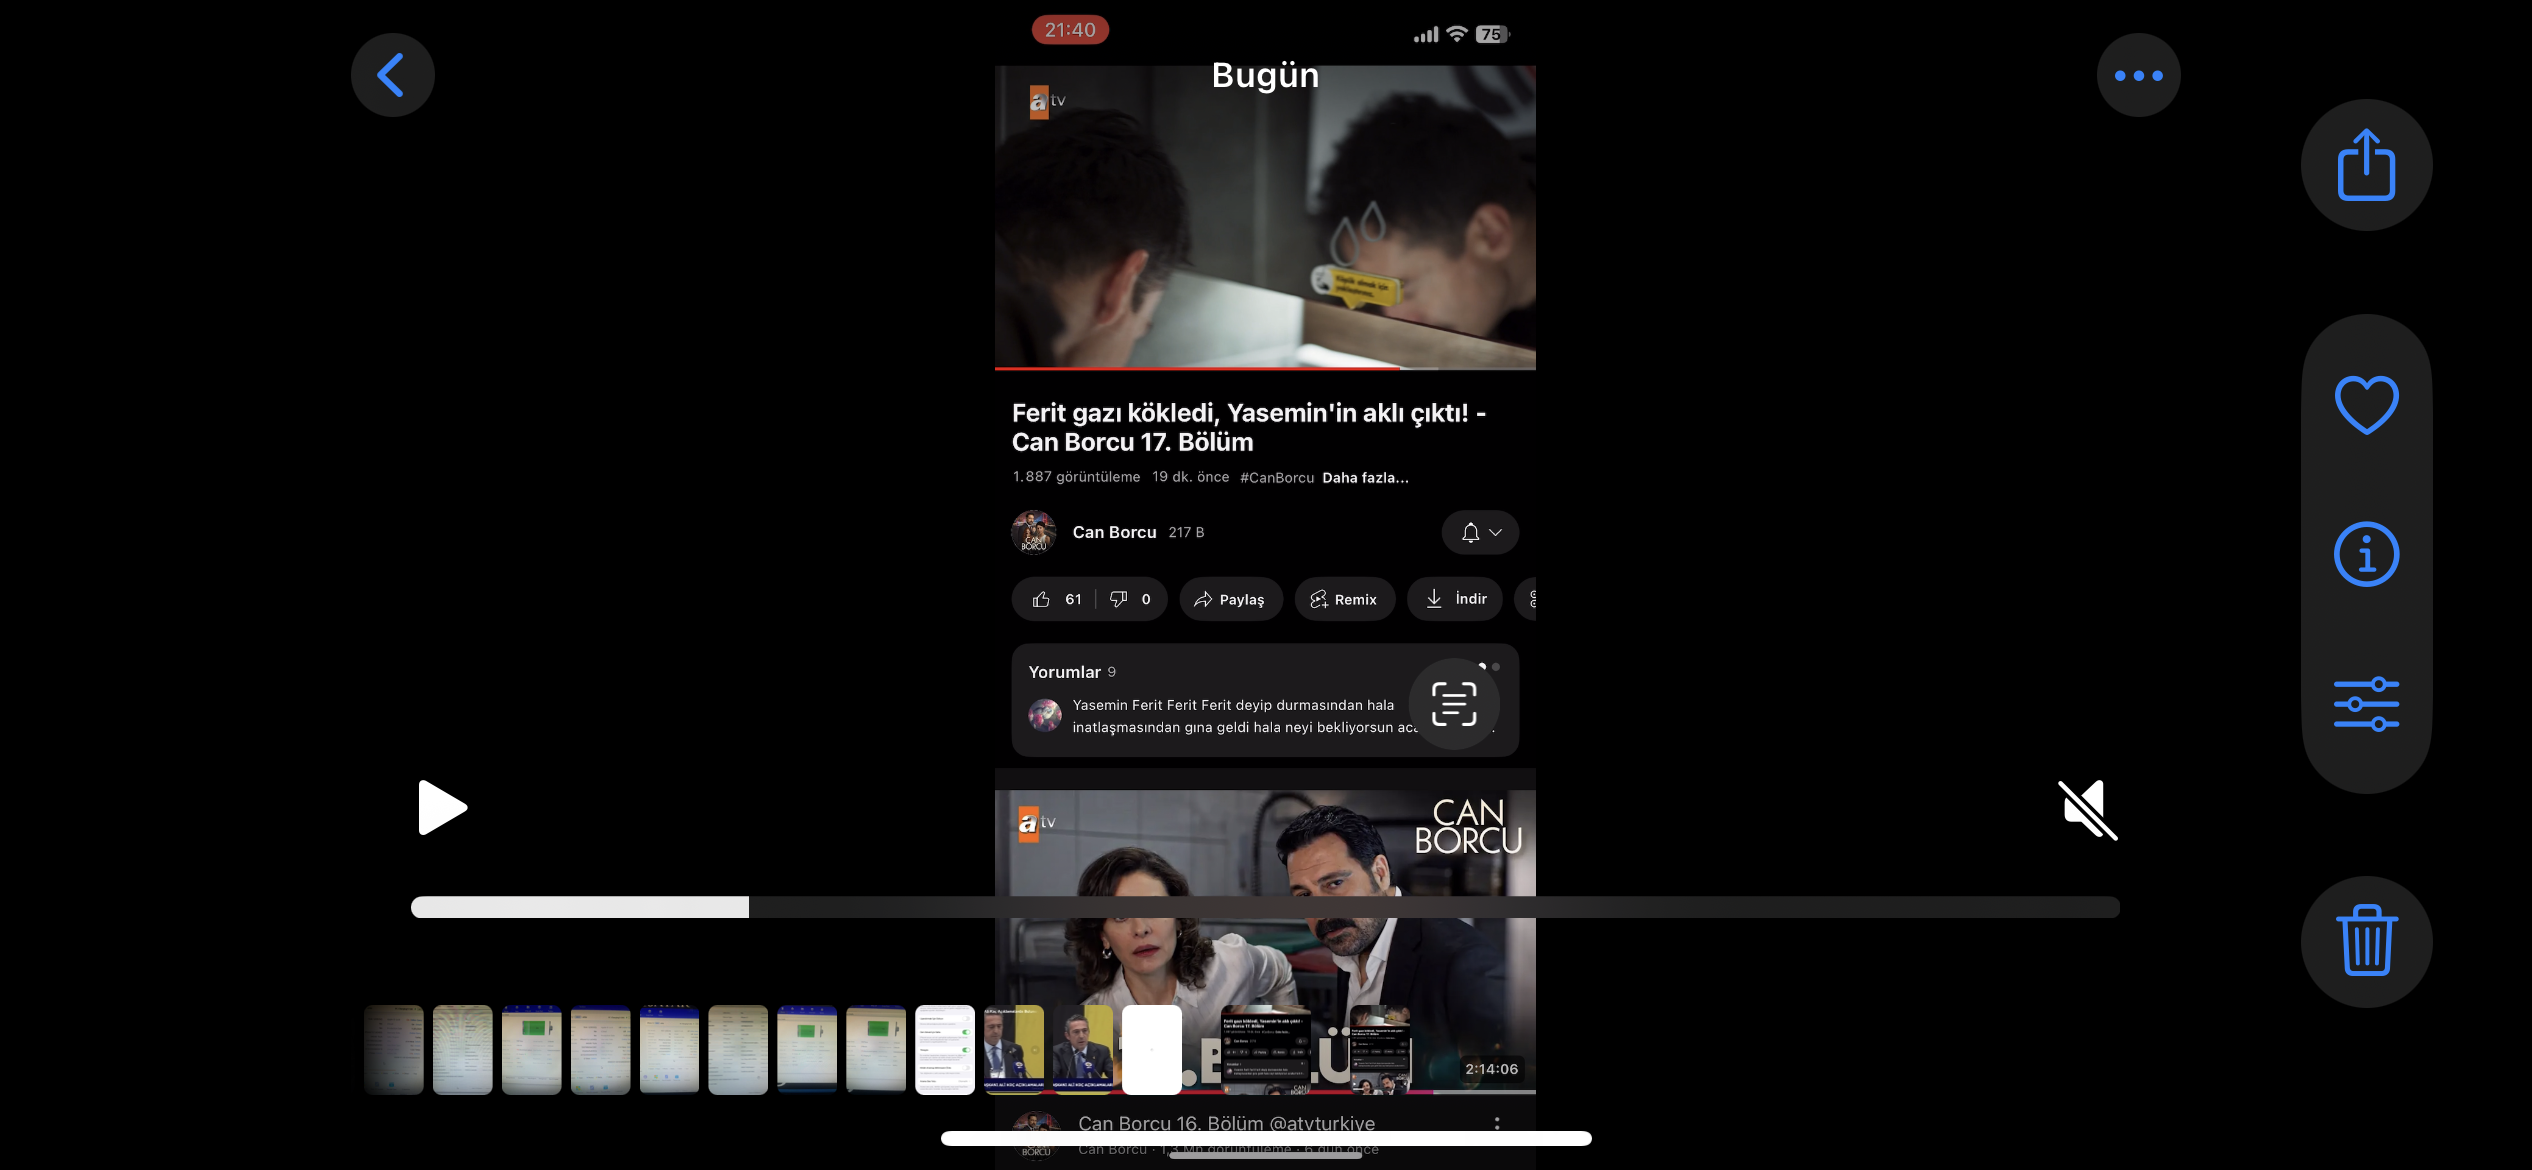The height and width of the screenshot is (1170, 2532).
Task: Unmute the video via crossed speaker icon
Action: [x=2087, y=809]
